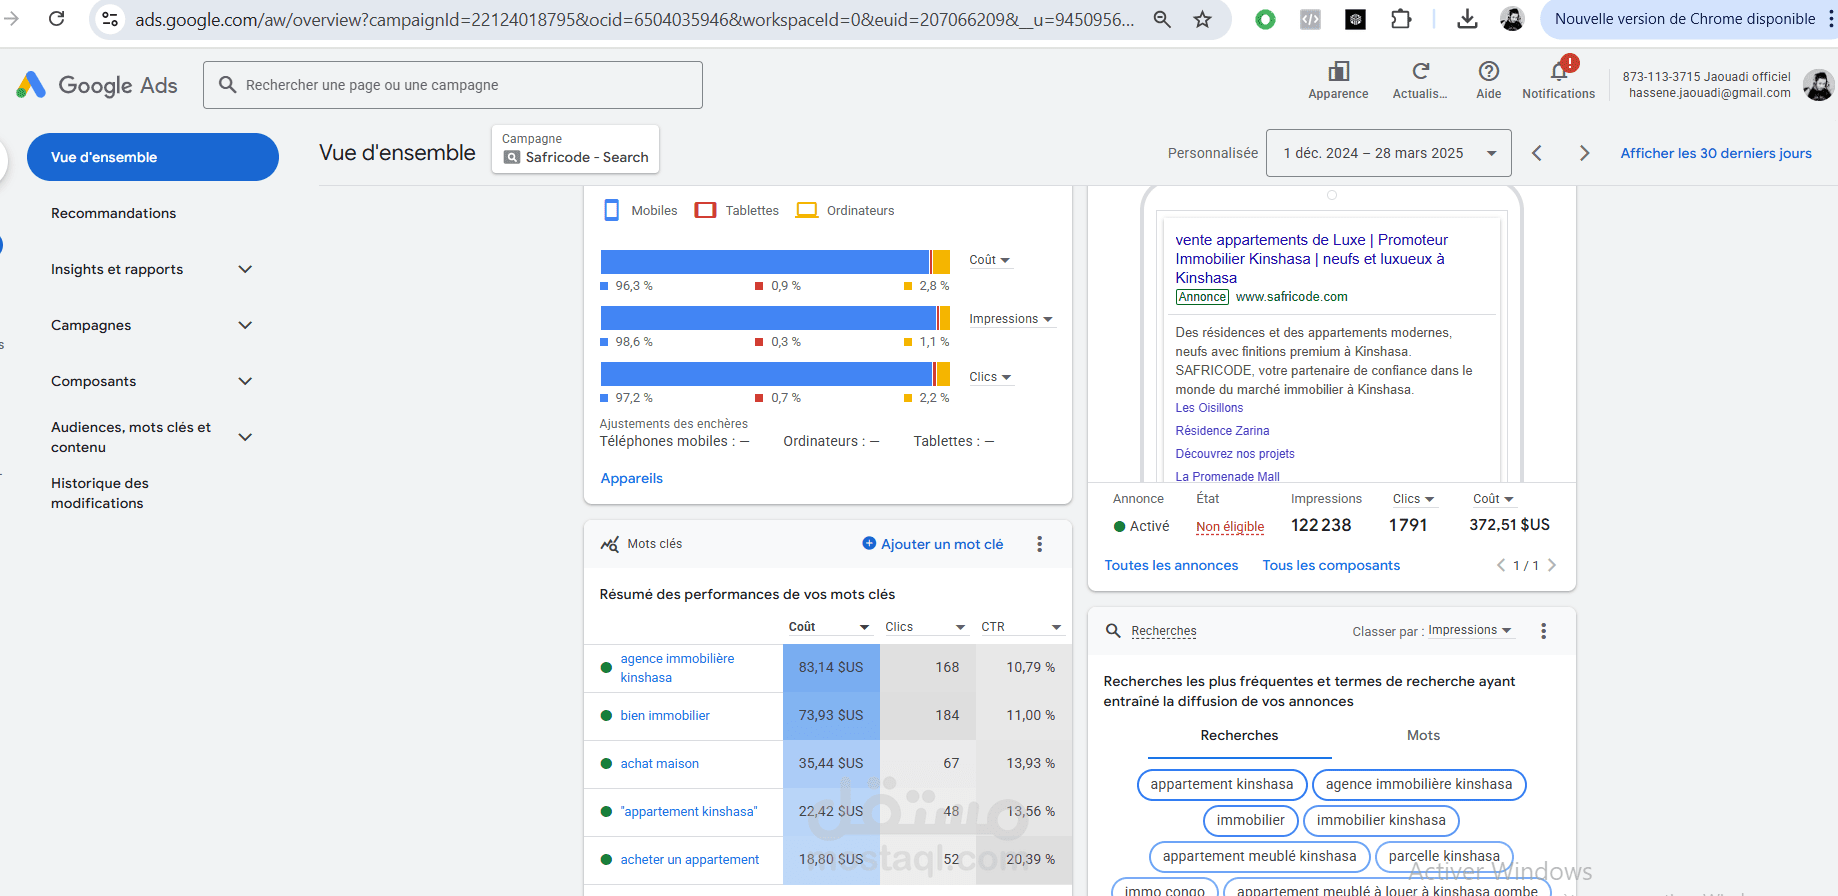The height and width of the screenshot is (896, 1838).
Task: Toggle the Mobiles legend item
Action: [x=640, y=210]
